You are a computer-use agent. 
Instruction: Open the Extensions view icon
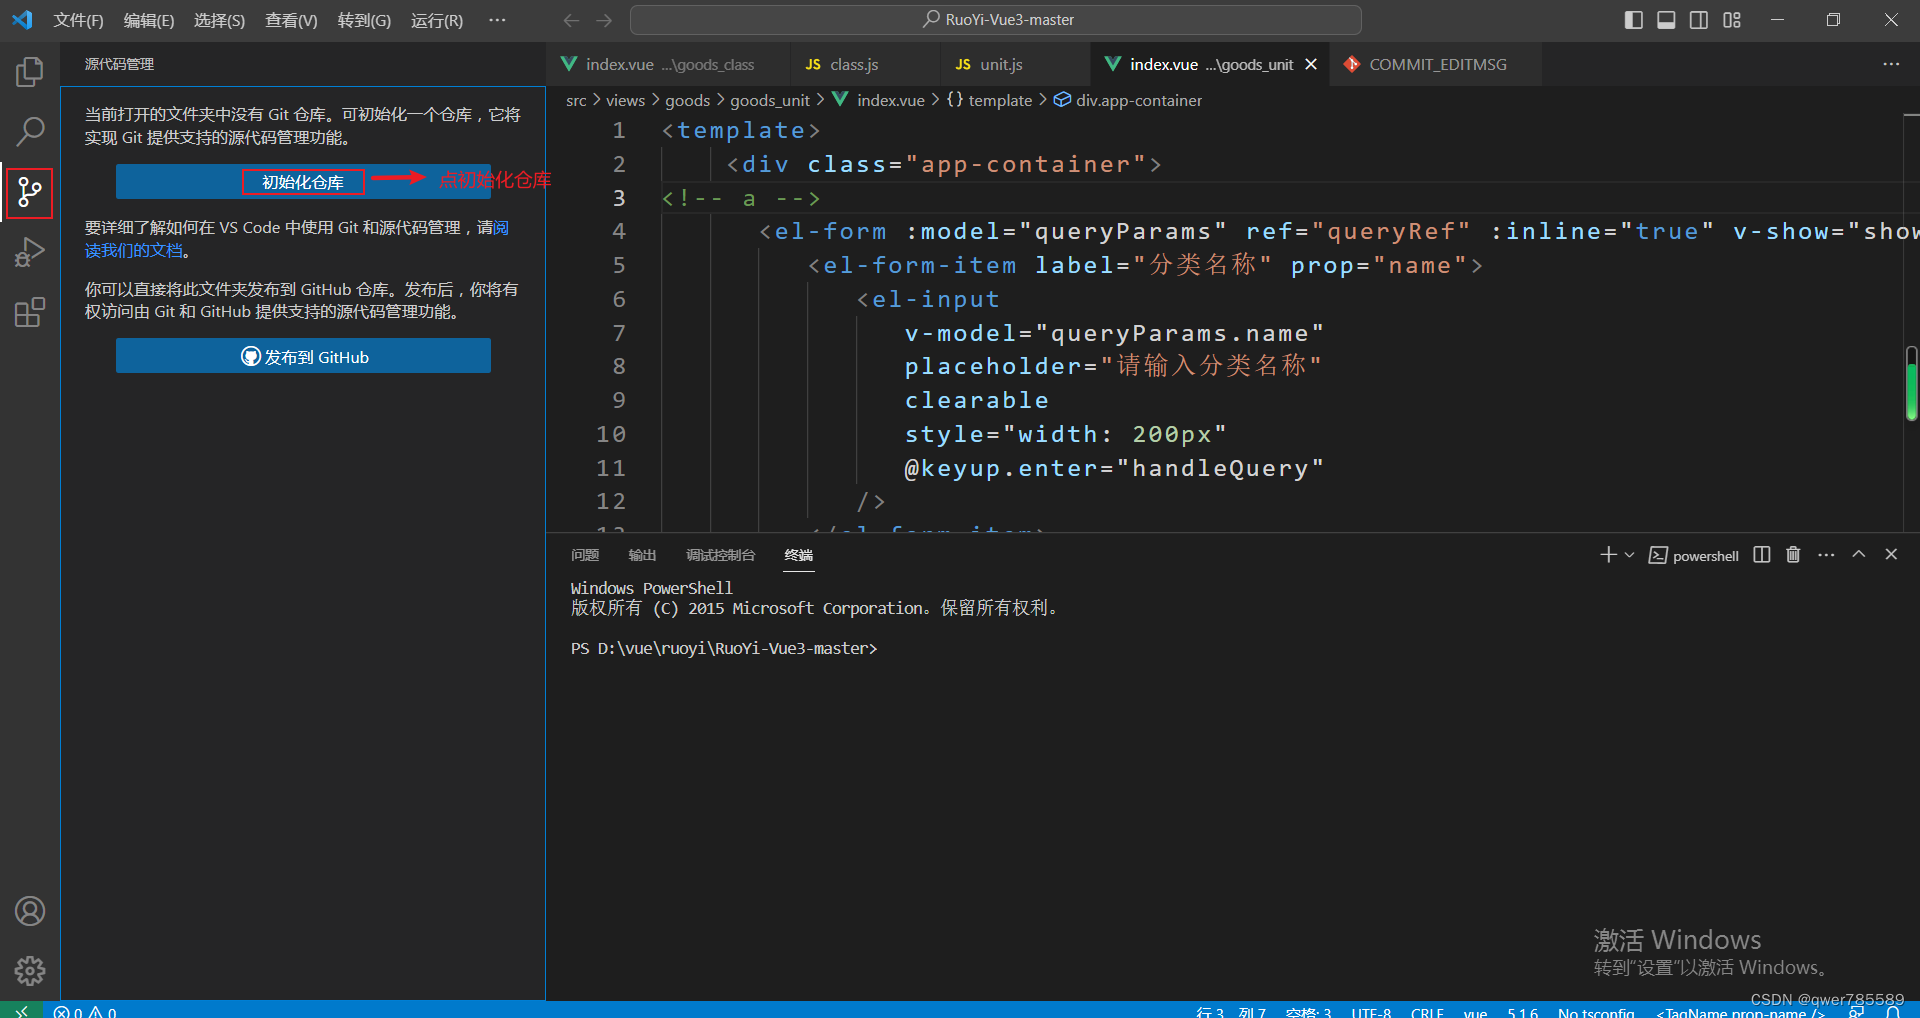[x=30, y=312]
